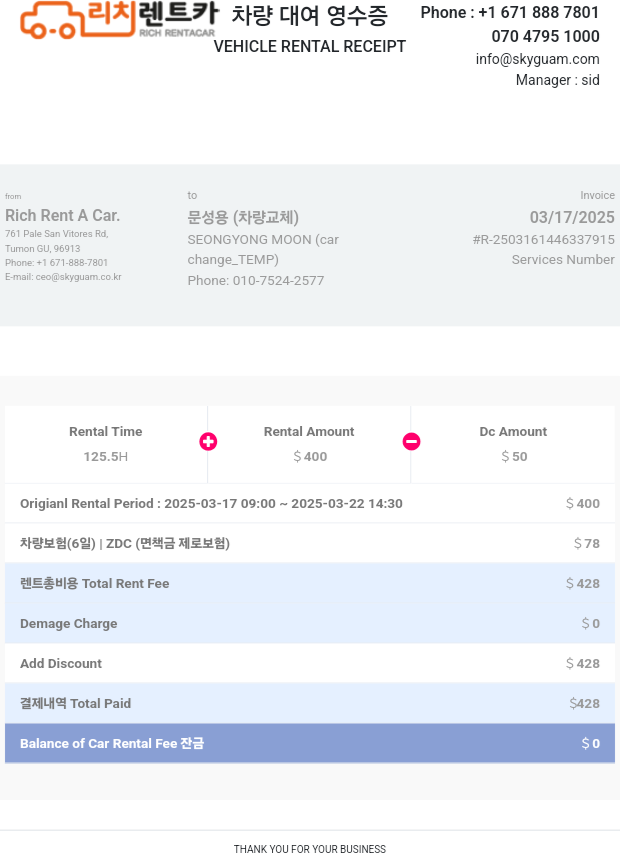Click the ZDC insurance $ 78 row
Screen dimensions: 620x856
(310, 543)
